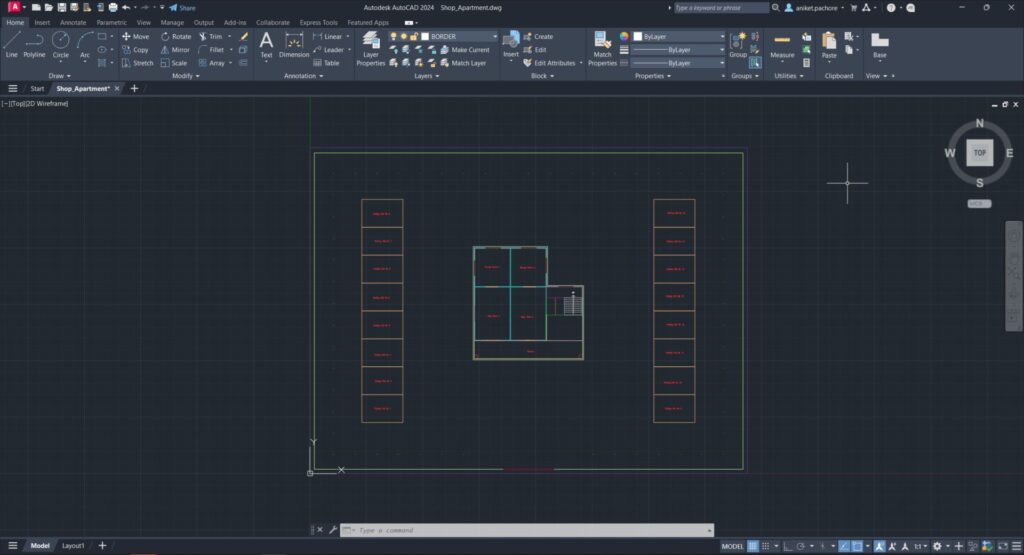Viewport: 1024px width, 555px height.
Task: Open Layer Properties manager
Action: tap(370, 49)
